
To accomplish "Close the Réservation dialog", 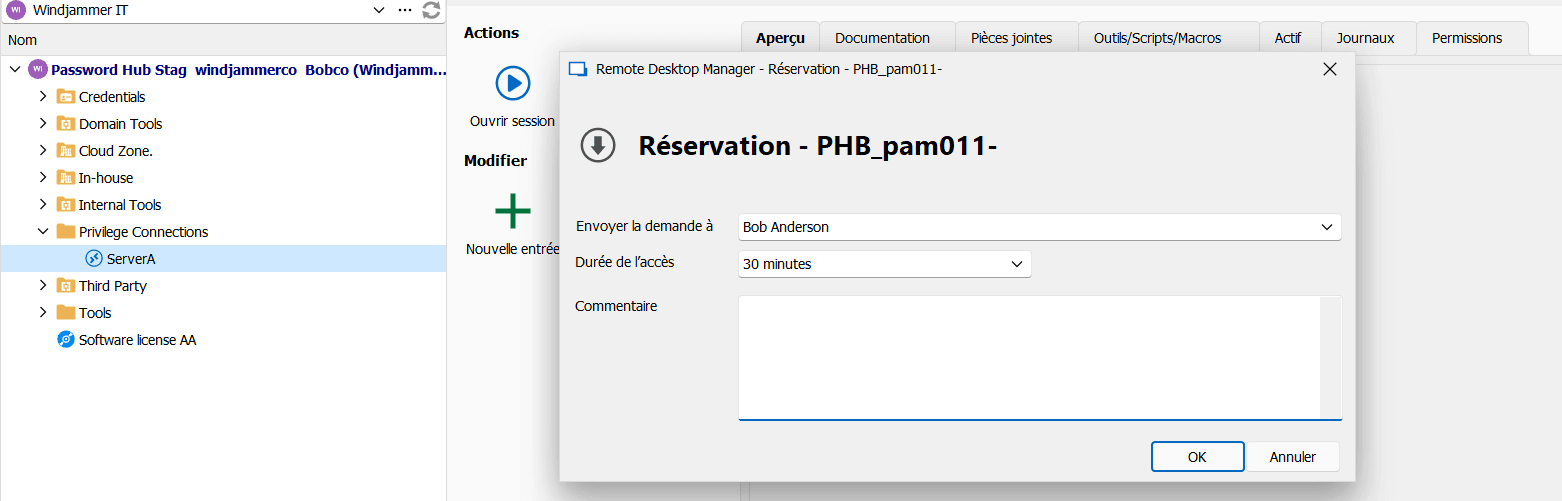I will click(x=1329, y=69).
